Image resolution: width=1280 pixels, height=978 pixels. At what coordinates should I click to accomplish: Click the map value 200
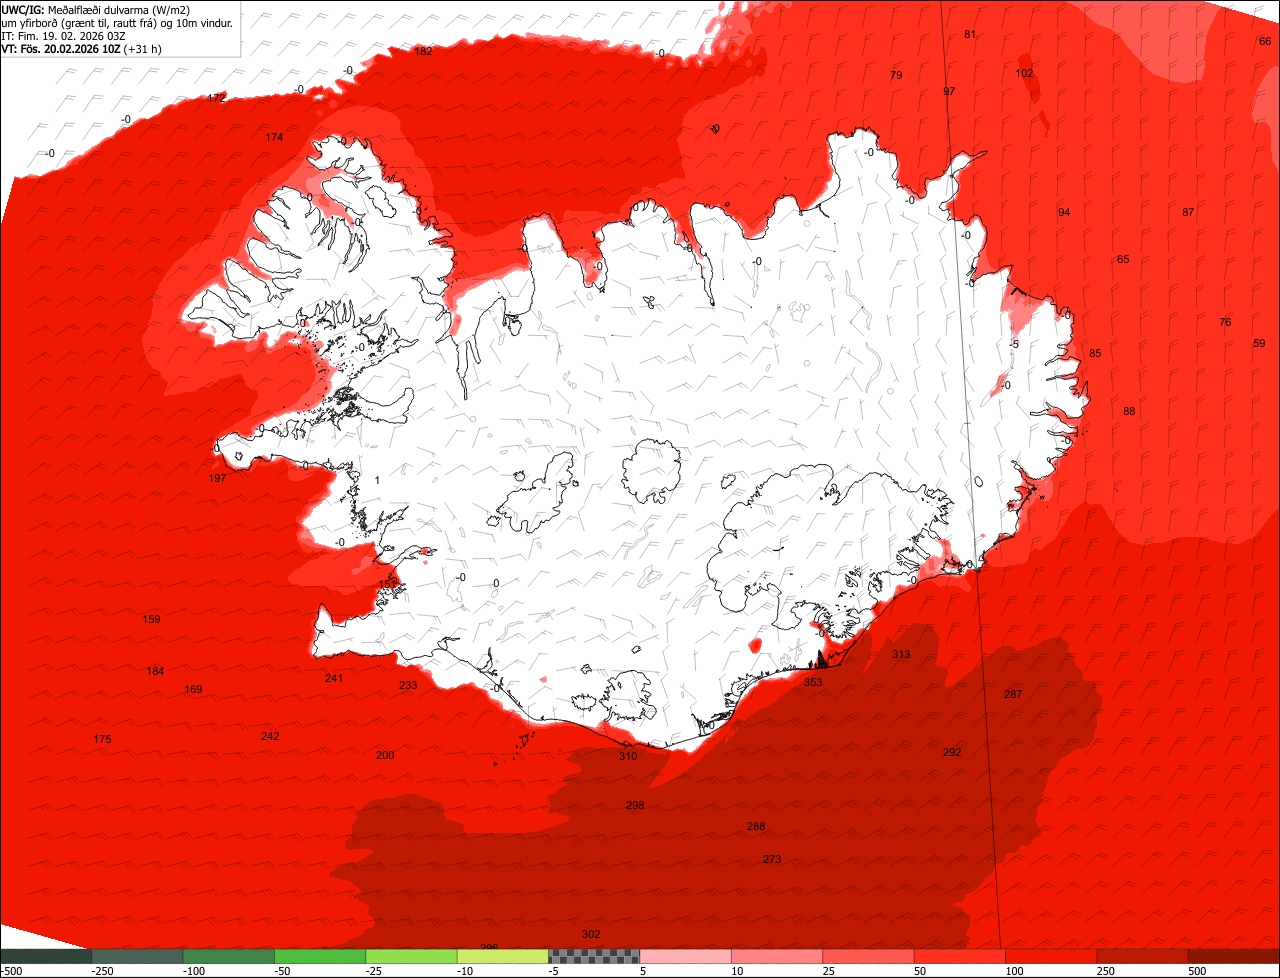(385, 755)
